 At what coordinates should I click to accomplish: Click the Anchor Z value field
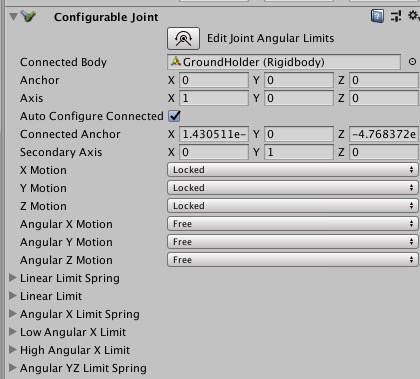[x=384, y=80]
